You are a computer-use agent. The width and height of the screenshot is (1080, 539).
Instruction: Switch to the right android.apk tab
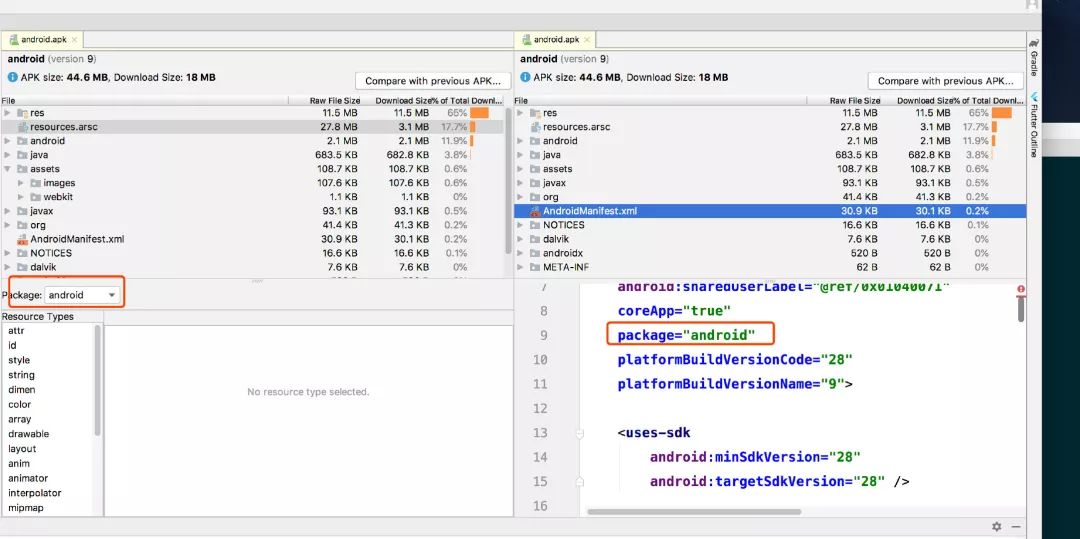tap(555, 40)
